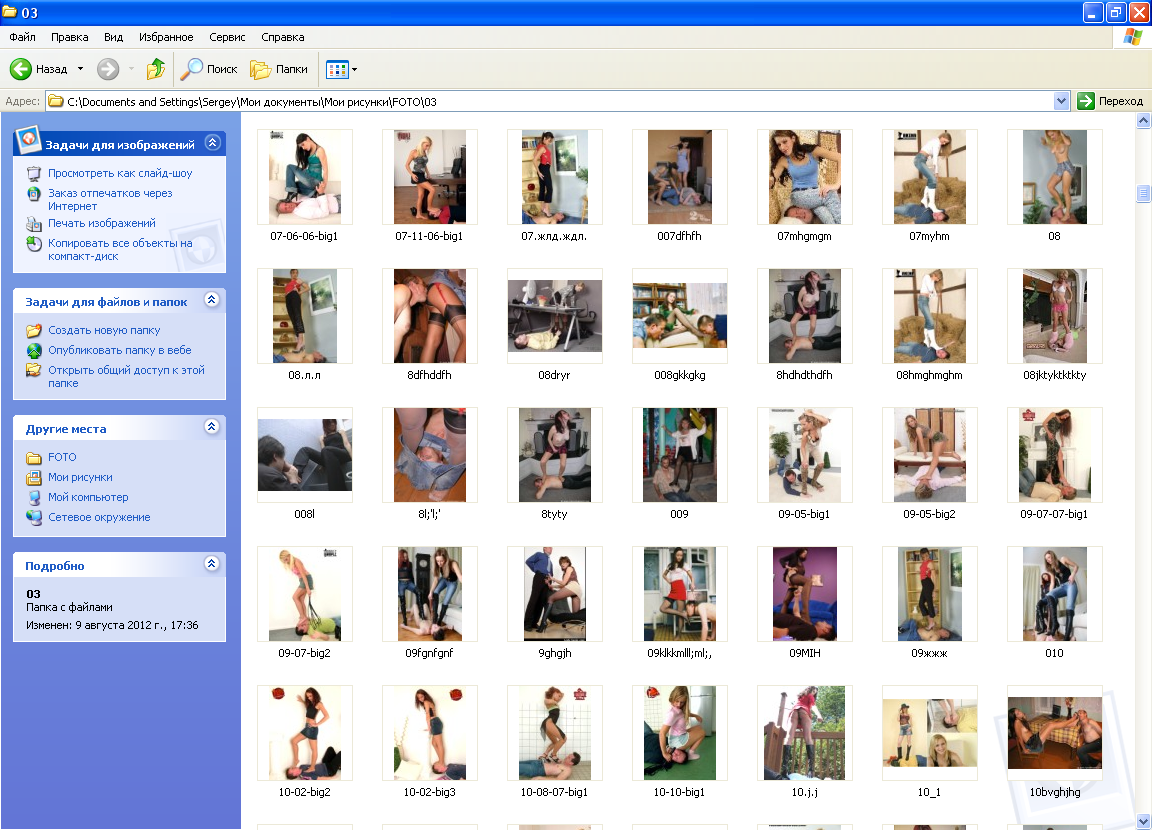Click the Мой компьютер icon
The image size is (1152, 830).
click(x=34, y=497)
